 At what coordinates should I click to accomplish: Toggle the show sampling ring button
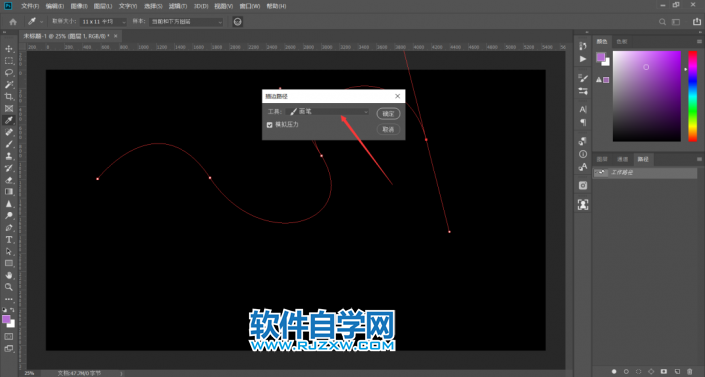coord(237,22)
